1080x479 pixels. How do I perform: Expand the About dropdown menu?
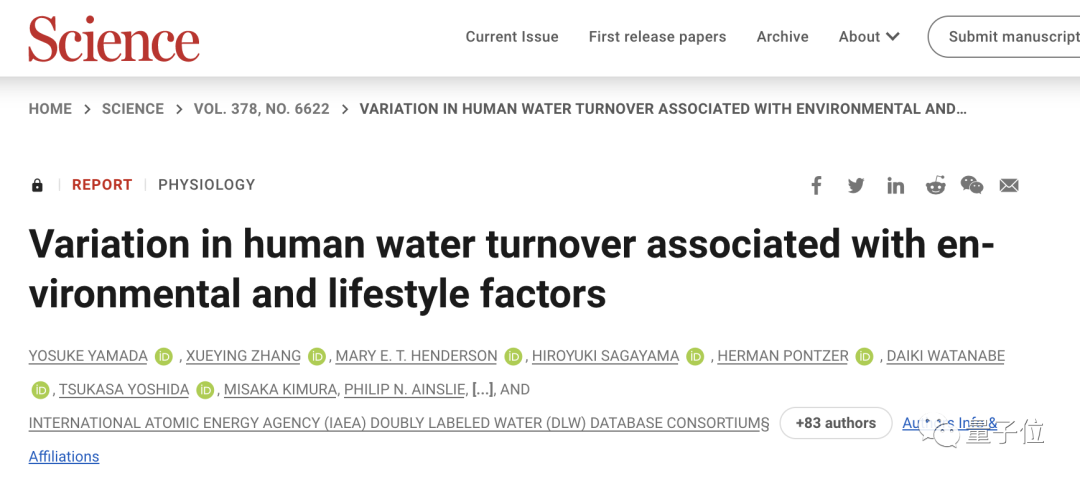click(x=869, y=37)
